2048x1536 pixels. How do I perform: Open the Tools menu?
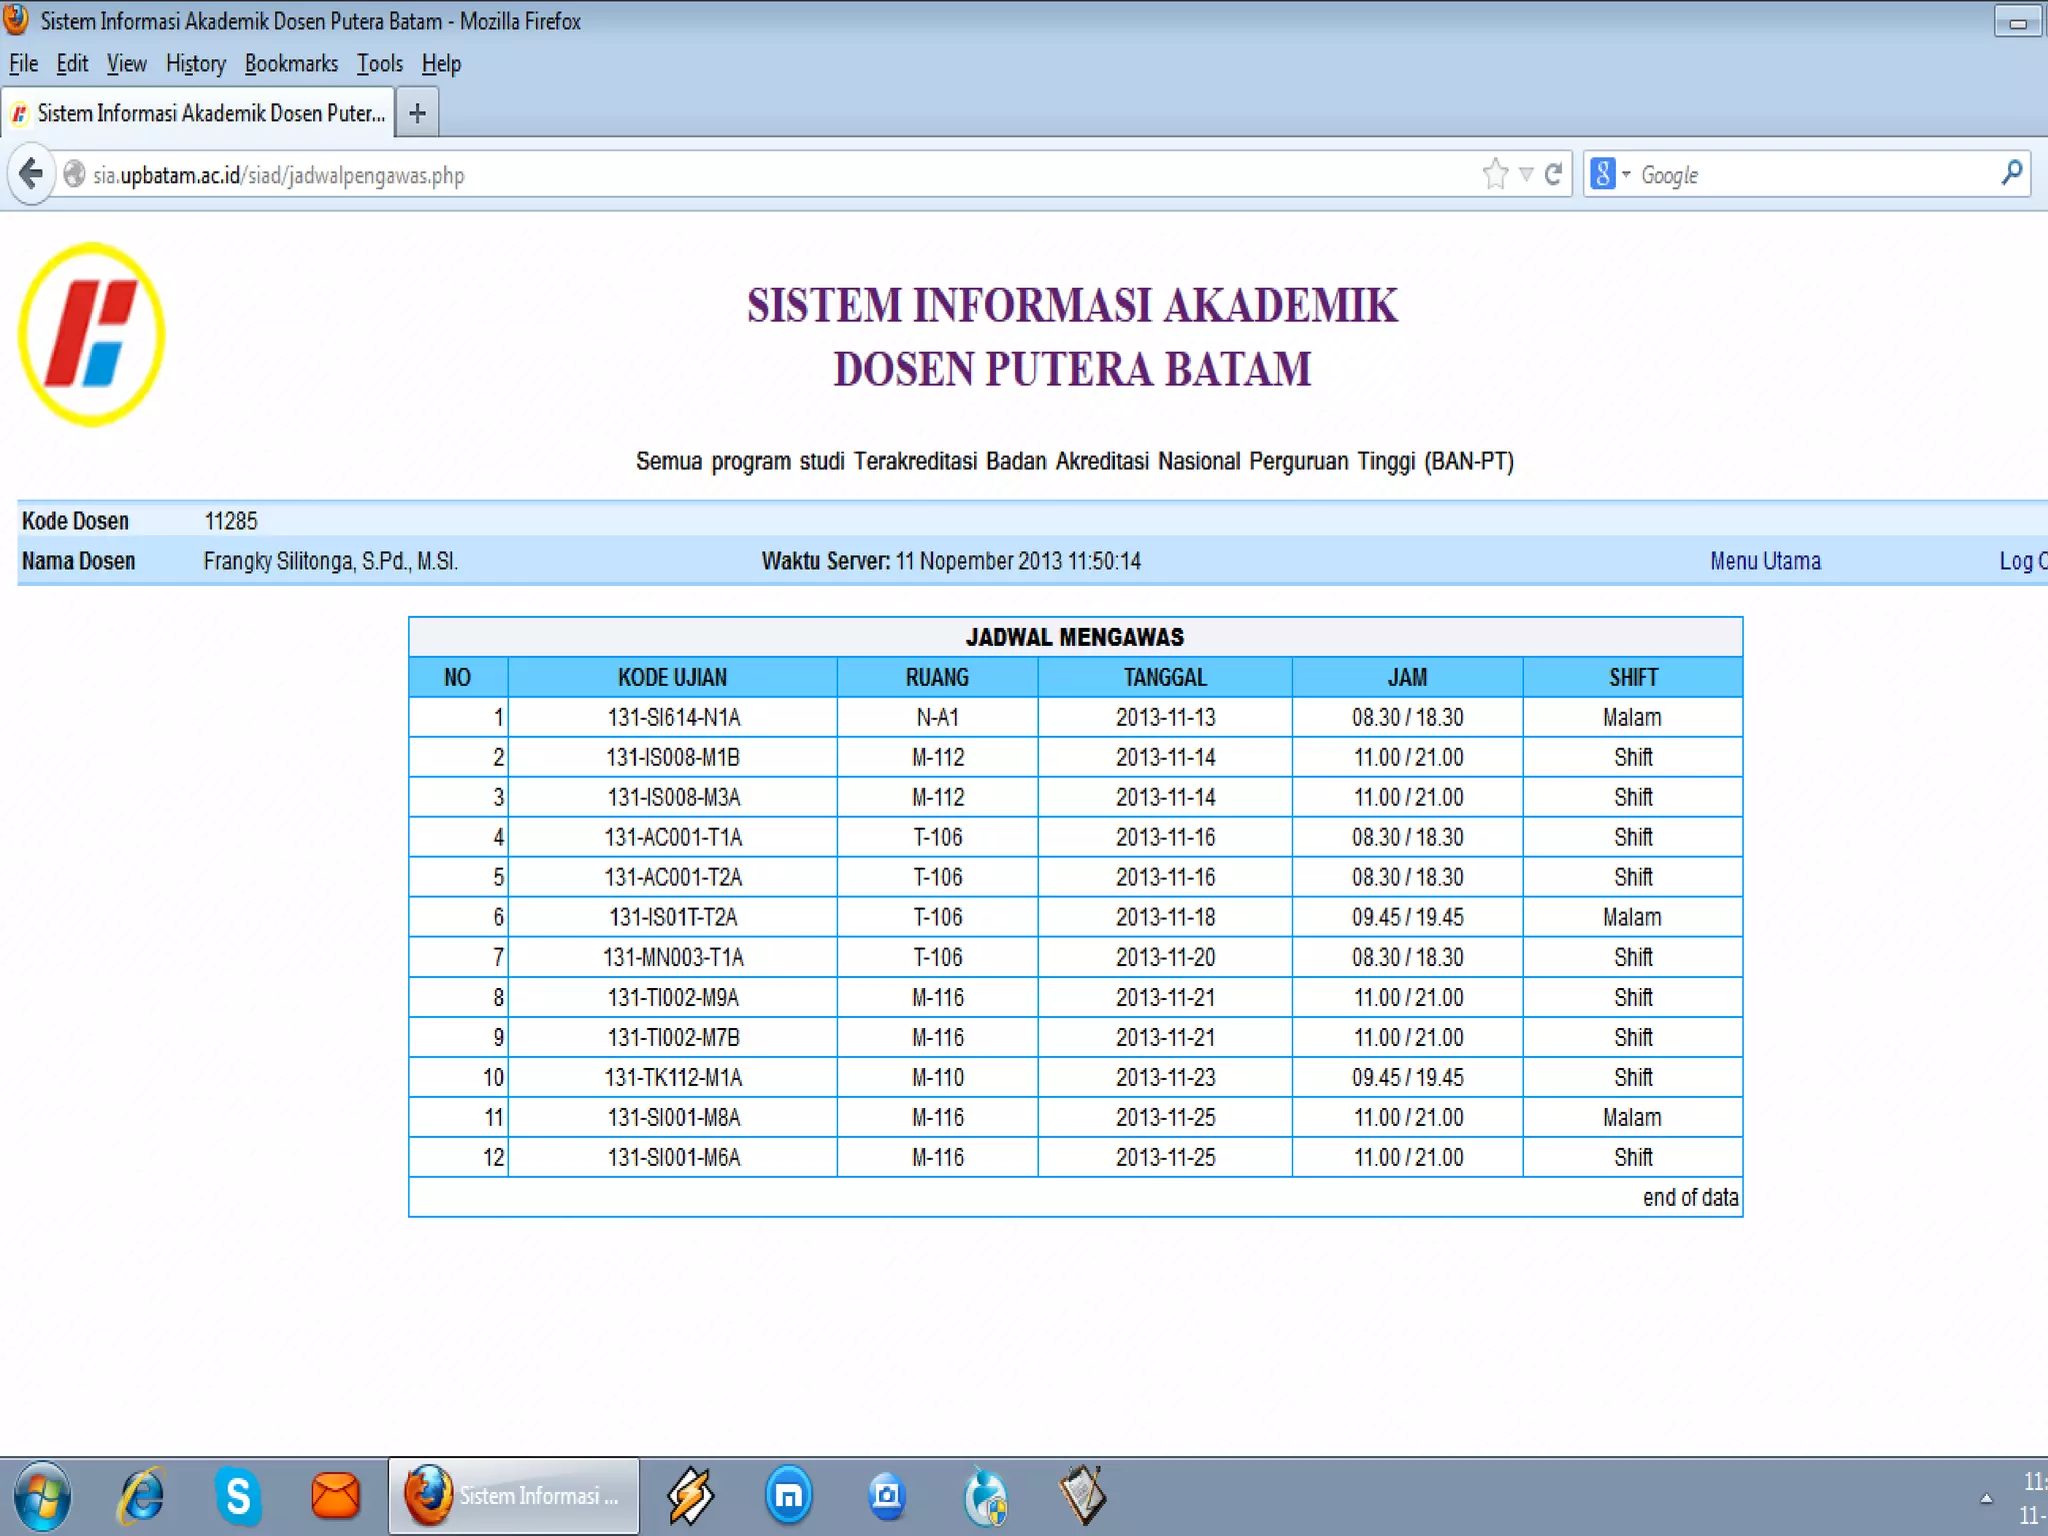click(x=379, y=64)
